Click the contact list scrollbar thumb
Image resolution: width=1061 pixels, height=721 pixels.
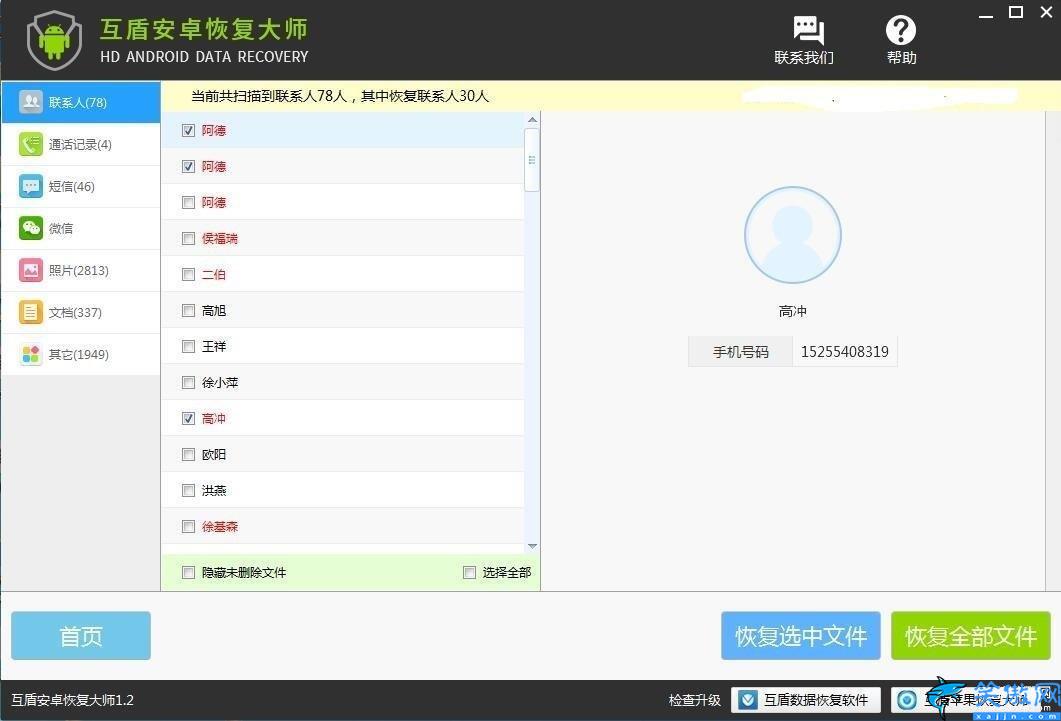click(533, 160)
